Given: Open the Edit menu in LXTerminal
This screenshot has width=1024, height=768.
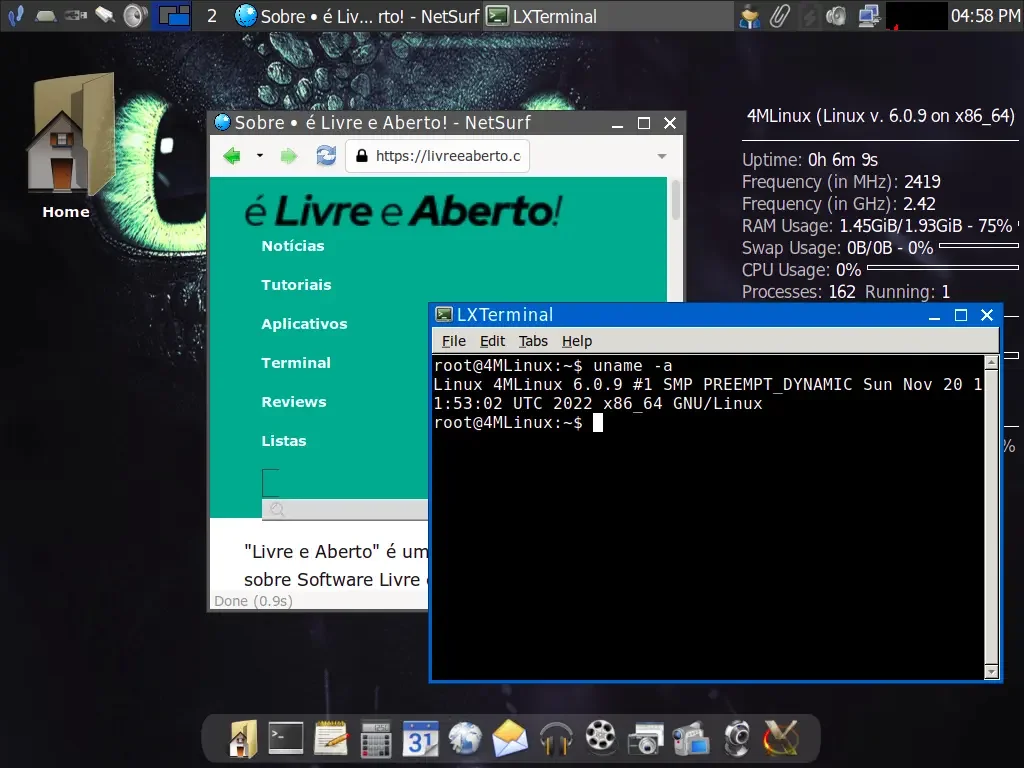Looking at the screenshot, I should coord(492,341).
